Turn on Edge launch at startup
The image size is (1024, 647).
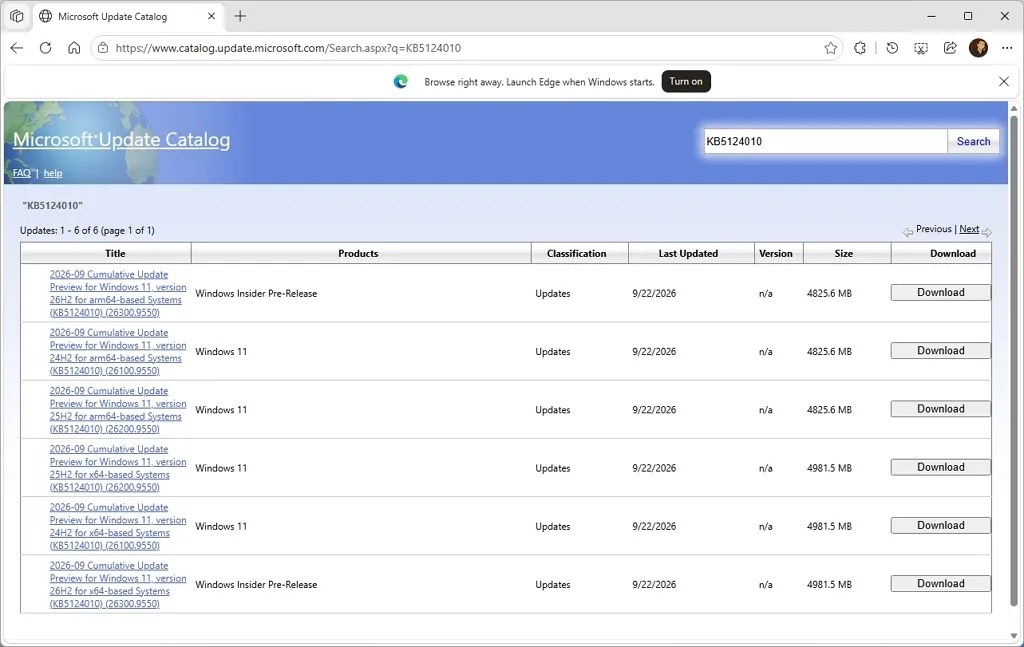click(x=686, y=82)
